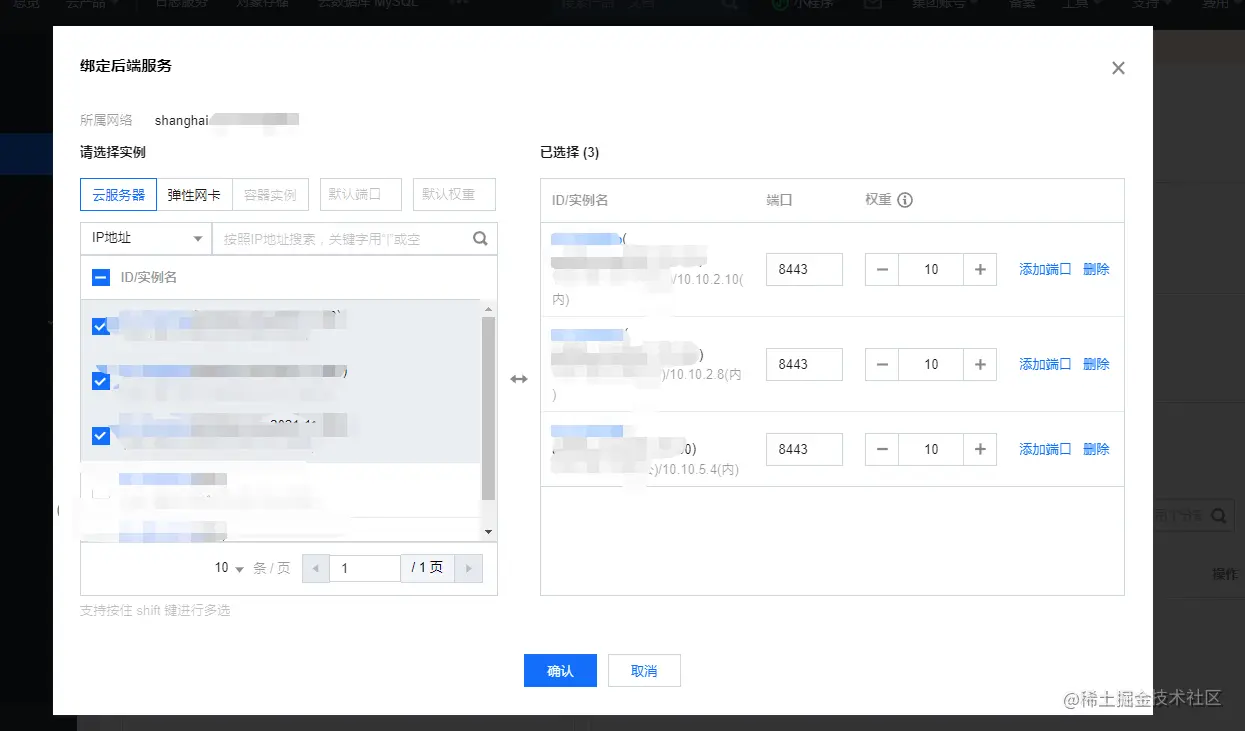
Task: Go to previous page in instance list
Action: point(316,568)
